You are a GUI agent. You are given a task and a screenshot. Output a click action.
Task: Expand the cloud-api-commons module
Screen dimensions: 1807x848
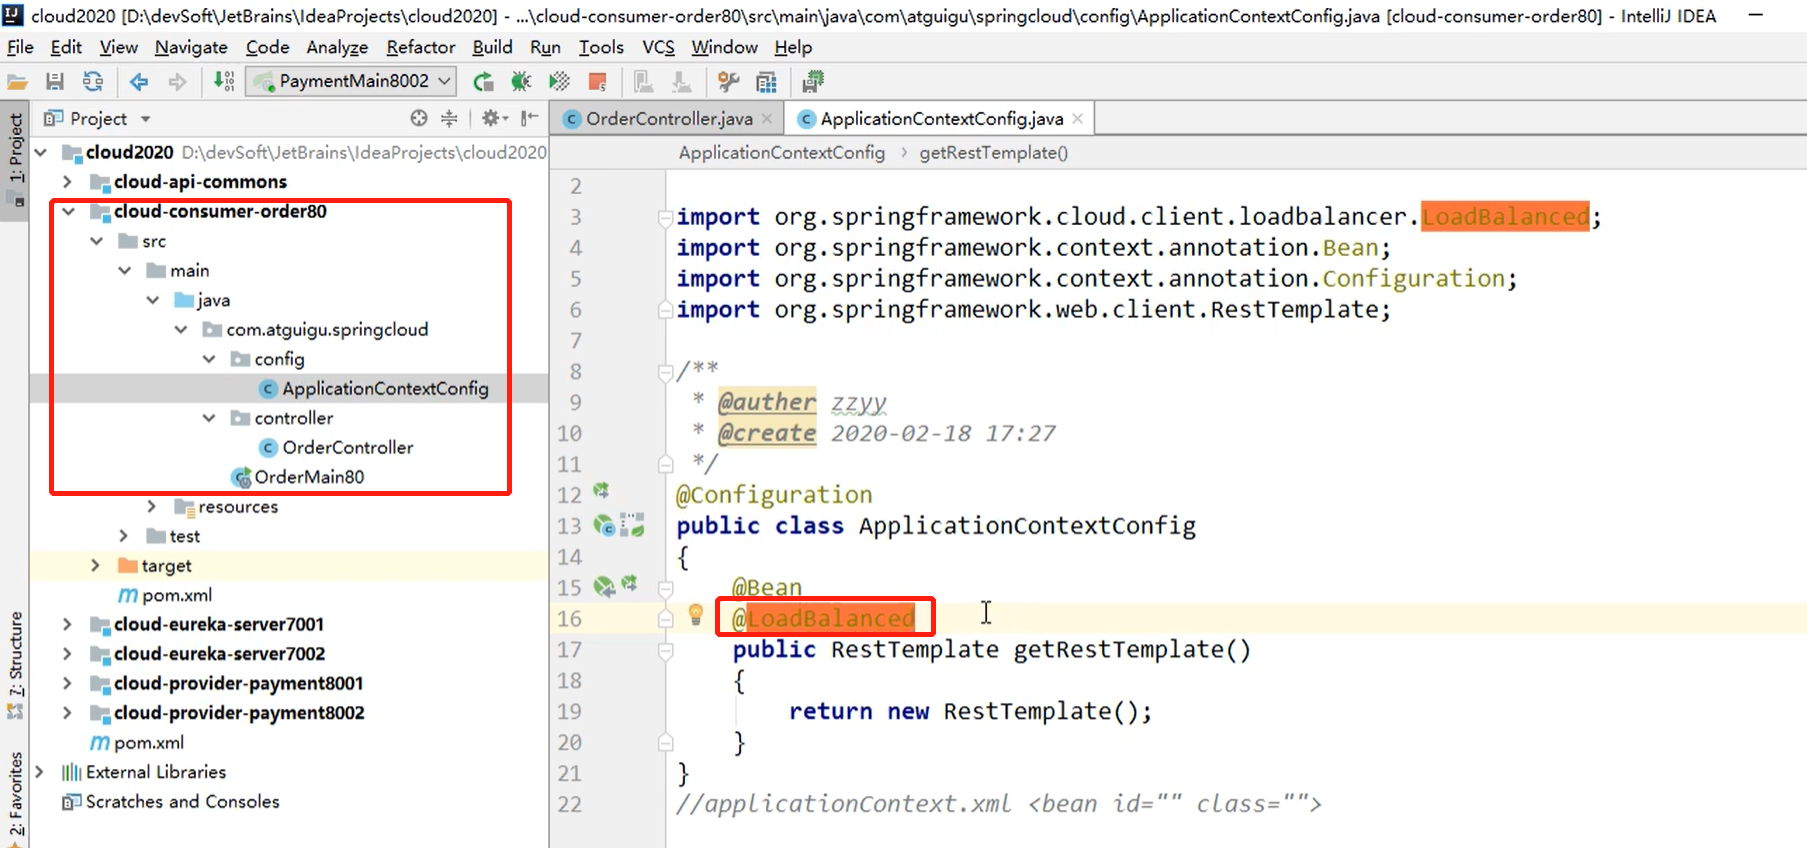tap(67, 182)
